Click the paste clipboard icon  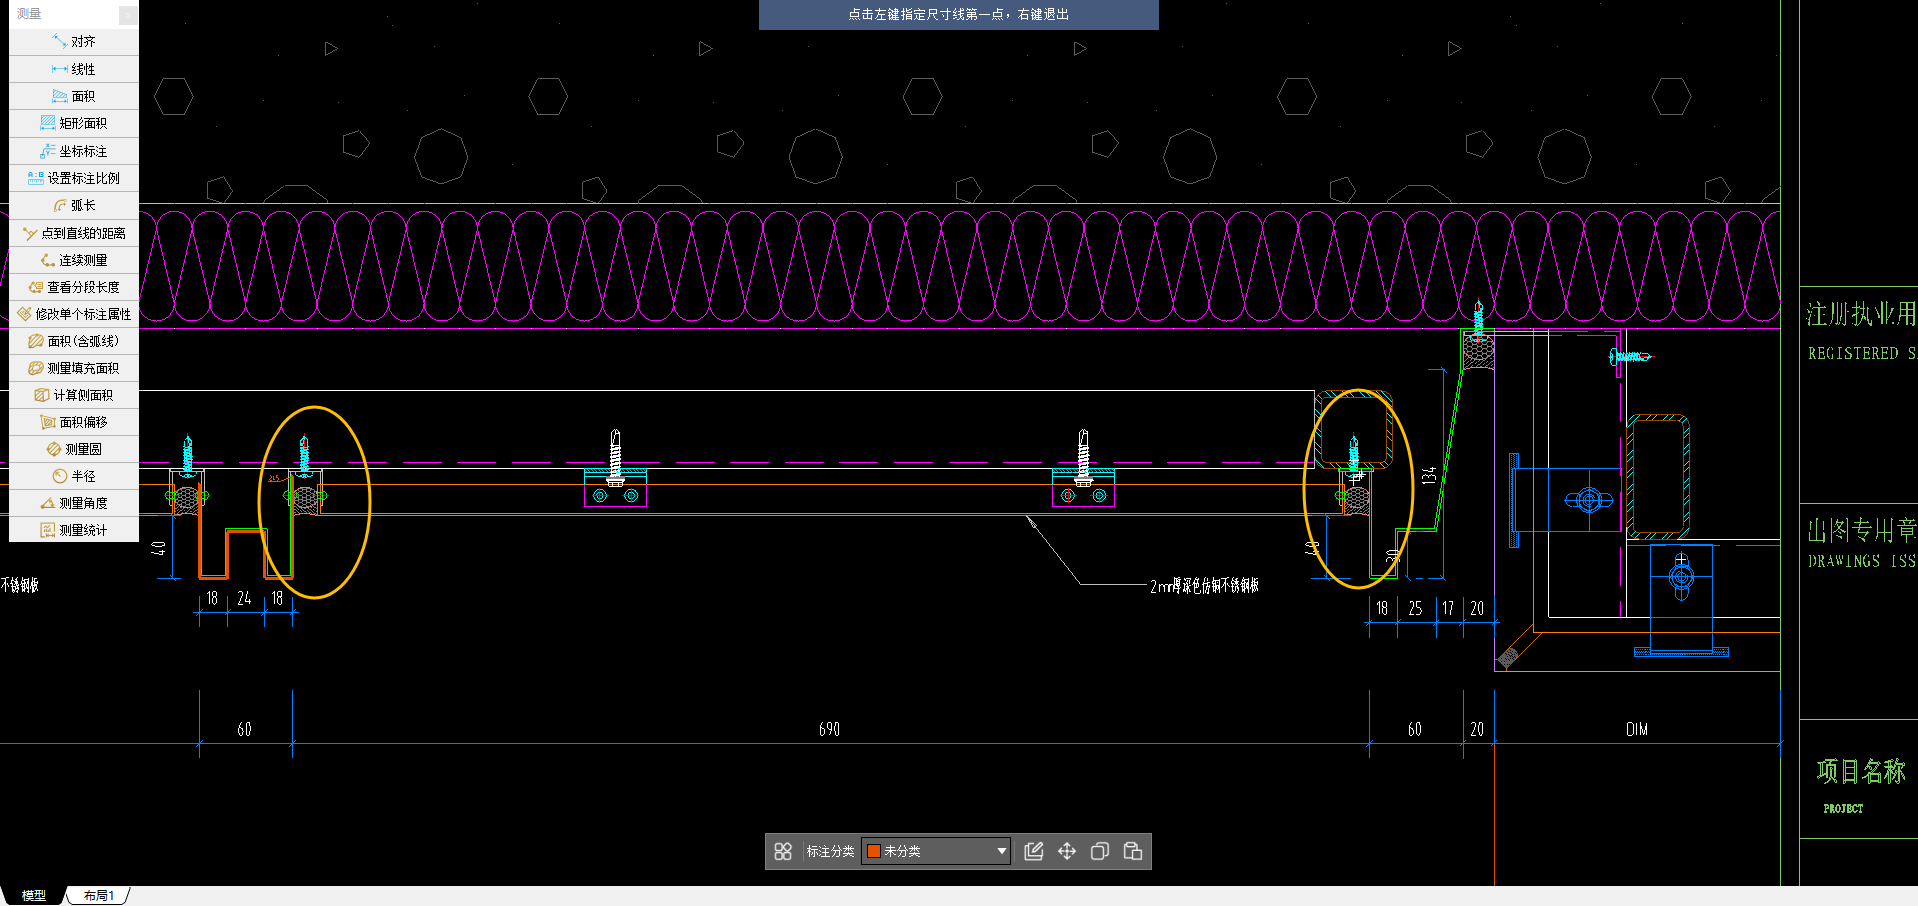(x=1133, y=851)
